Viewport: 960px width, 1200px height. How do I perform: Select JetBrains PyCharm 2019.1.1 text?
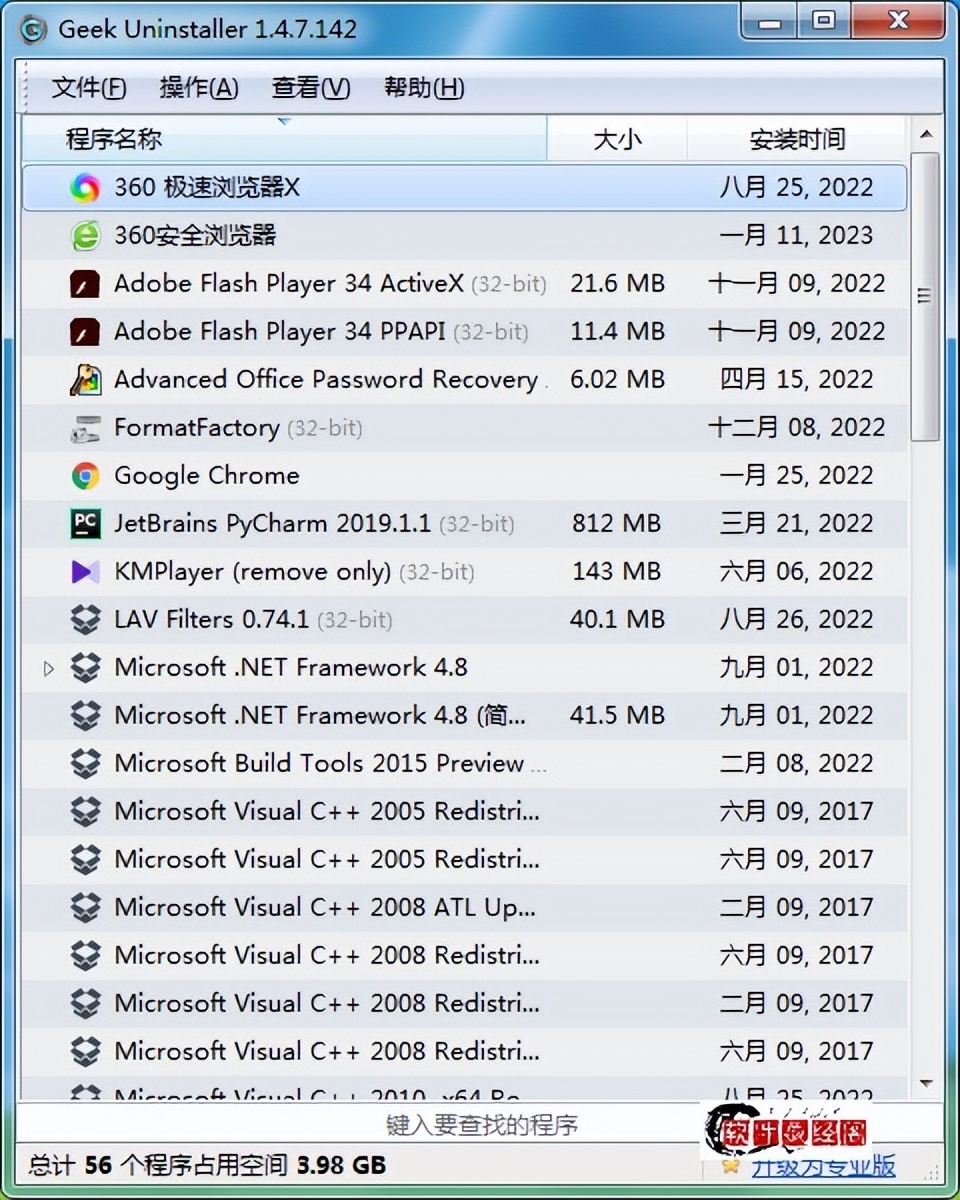(273, 524)
